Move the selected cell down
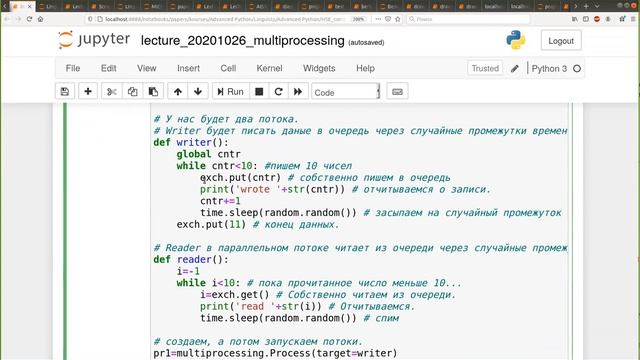640x360 pixels. click(x=198, y=91)
